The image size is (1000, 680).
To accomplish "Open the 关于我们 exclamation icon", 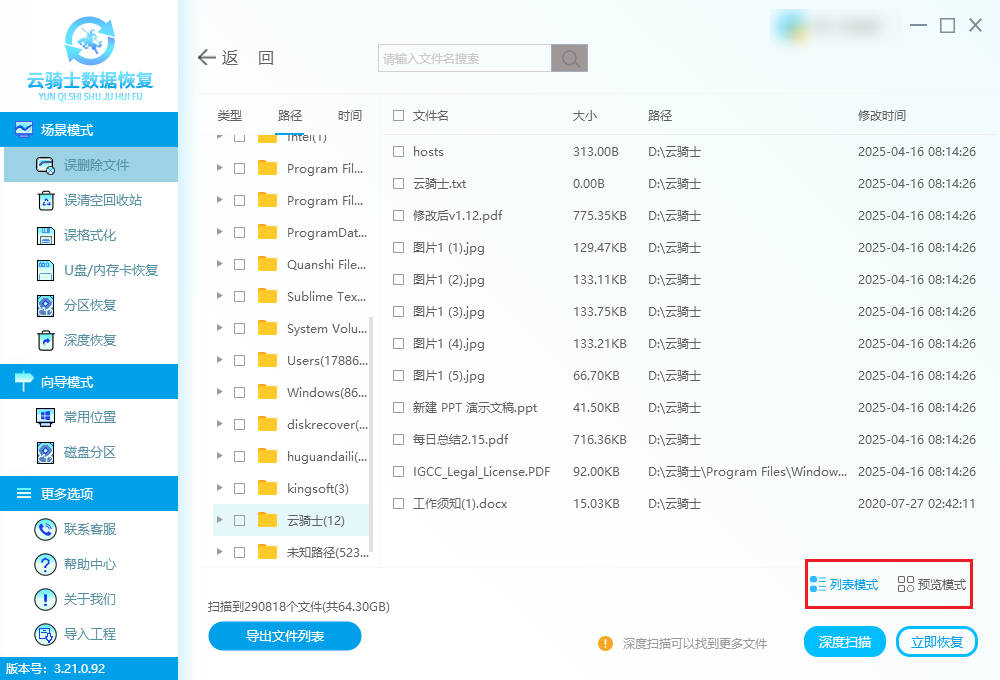I will (x=45, y=599).
